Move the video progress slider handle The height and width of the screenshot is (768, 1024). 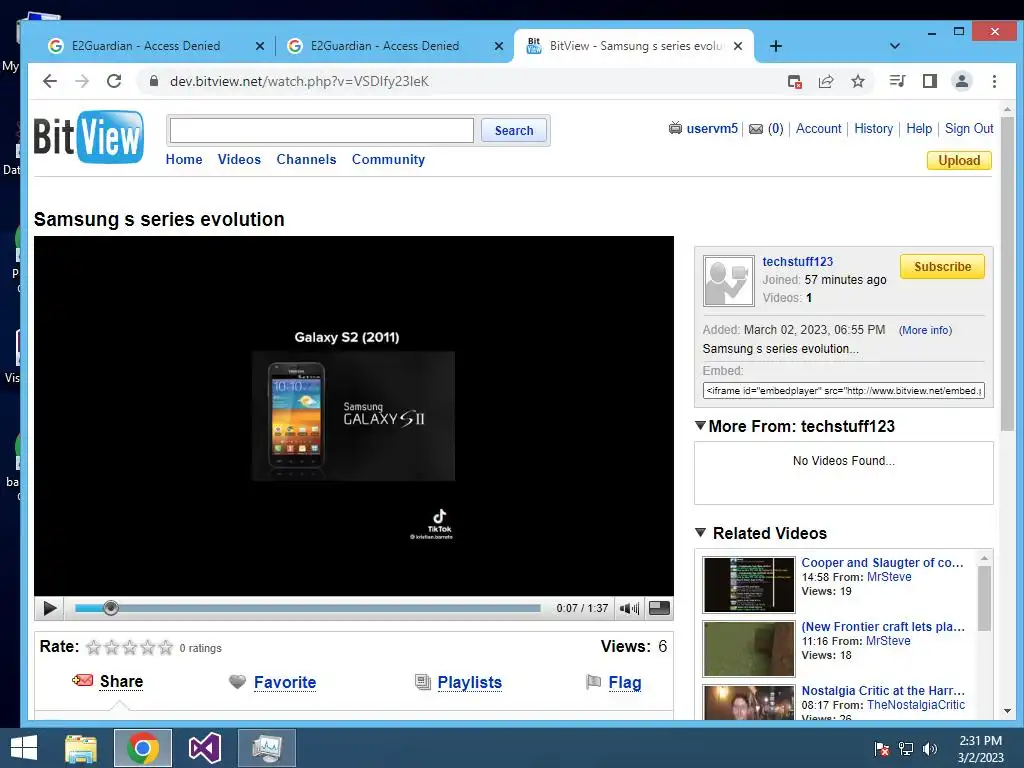(111, 608)
